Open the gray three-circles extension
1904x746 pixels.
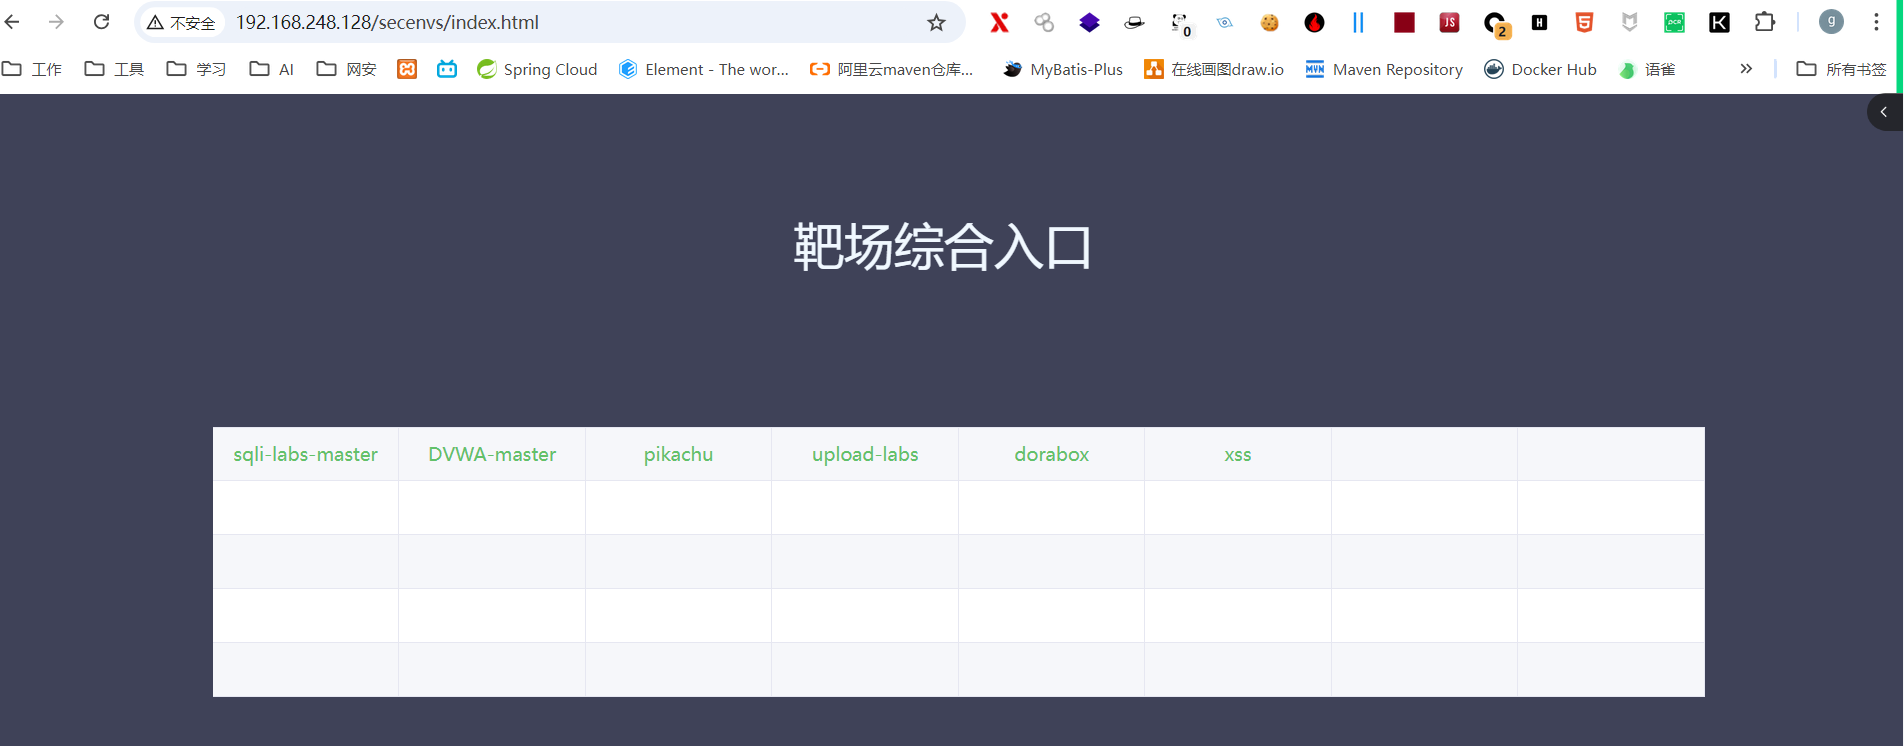click(x=1044, y=22)
